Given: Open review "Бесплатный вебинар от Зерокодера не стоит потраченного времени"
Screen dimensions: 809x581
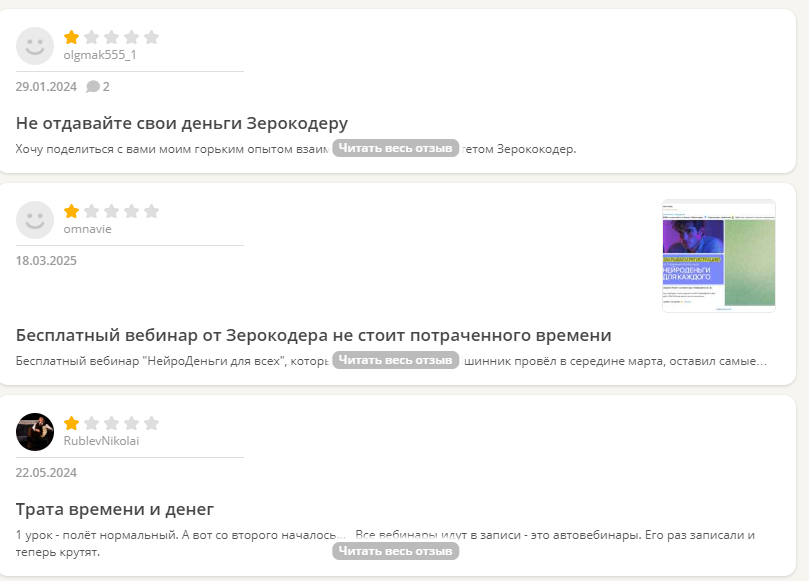Looking at the screenshot, I should 314,335.
